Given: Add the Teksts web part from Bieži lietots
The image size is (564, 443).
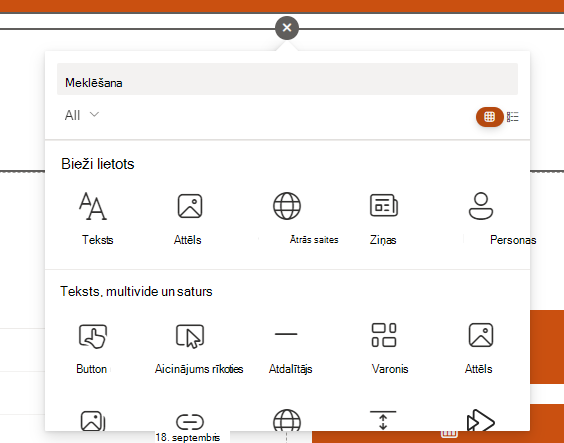Looking at the screenshot, I should 93,218.
